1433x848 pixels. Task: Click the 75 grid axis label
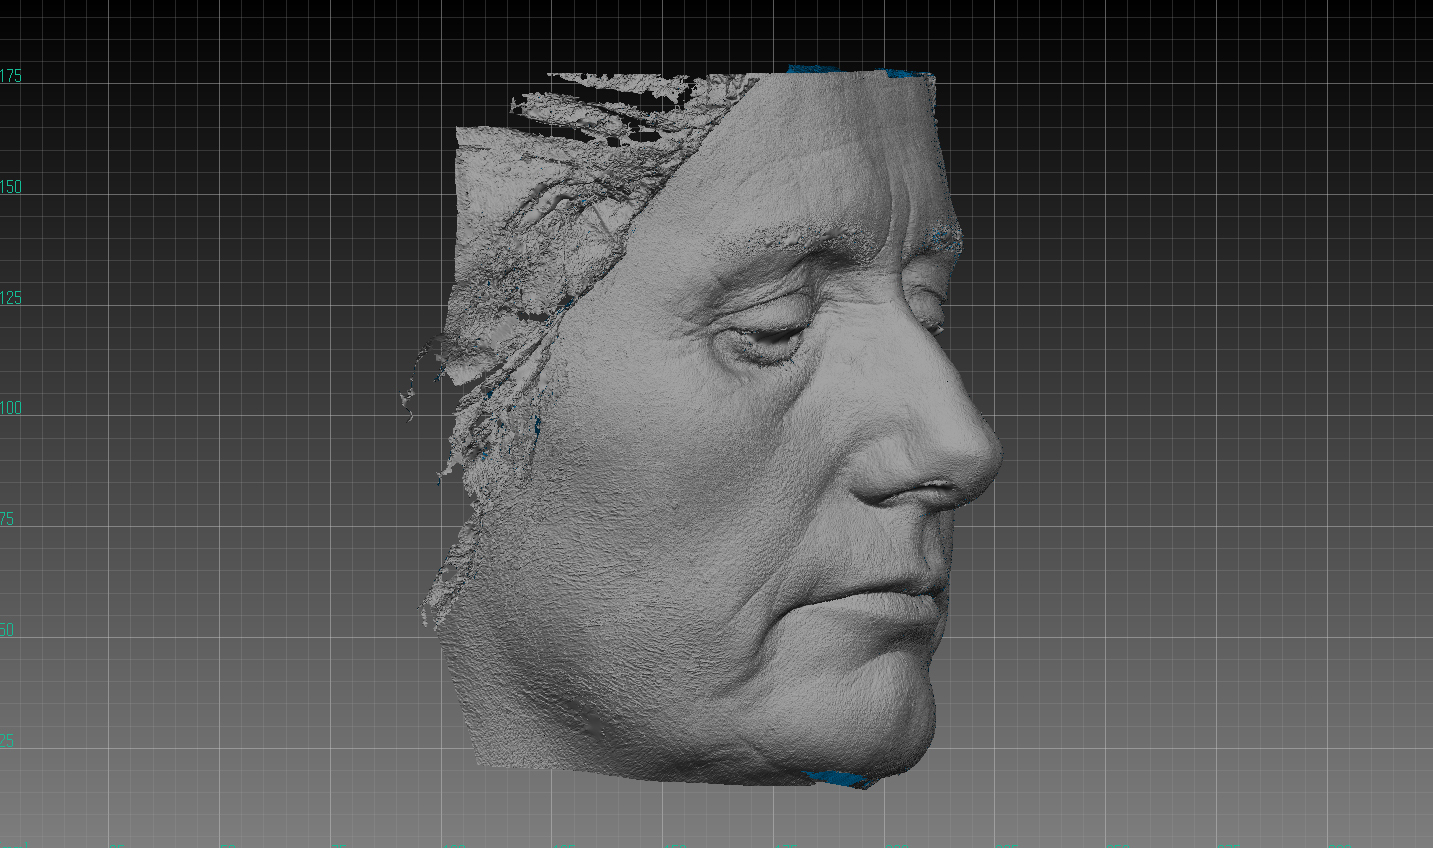(x=8, y=519)
